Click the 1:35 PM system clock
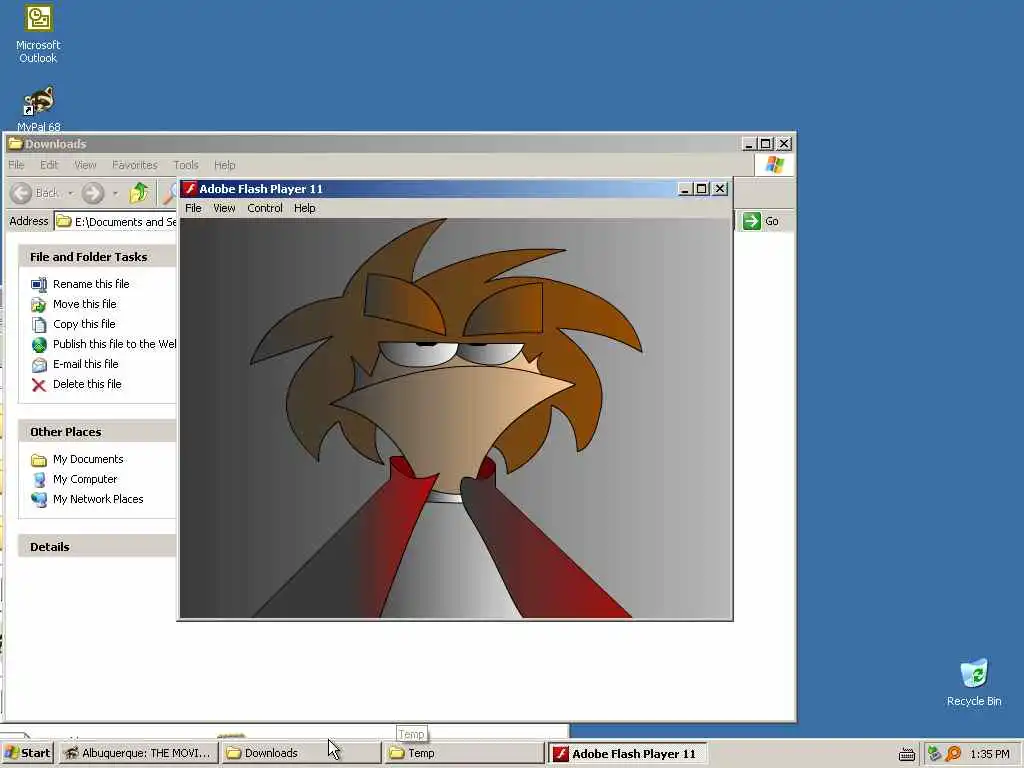 pos(989,754)
